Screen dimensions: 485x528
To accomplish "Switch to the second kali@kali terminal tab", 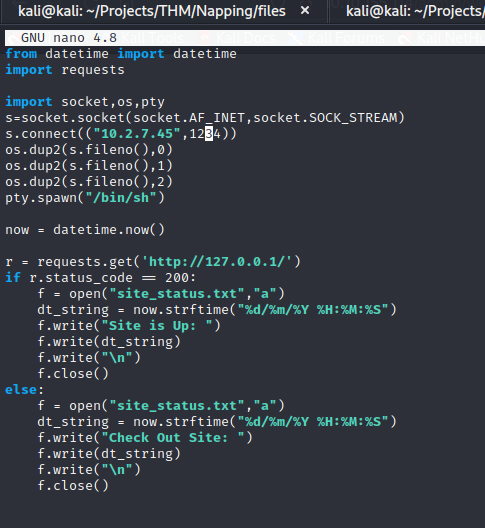I will 415,11.
